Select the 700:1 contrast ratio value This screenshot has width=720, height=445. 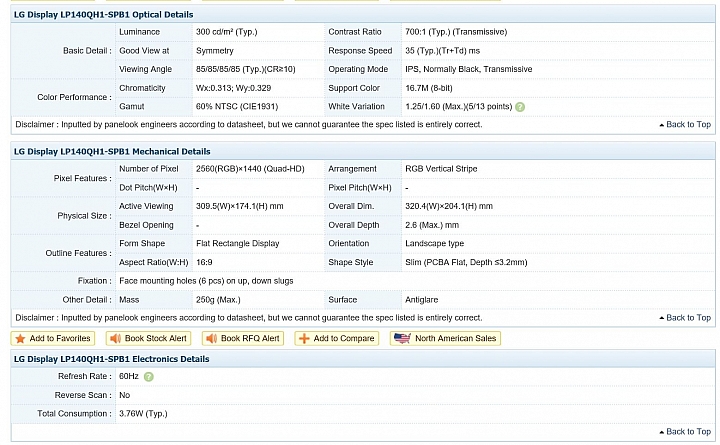click(x=456, y=32)
